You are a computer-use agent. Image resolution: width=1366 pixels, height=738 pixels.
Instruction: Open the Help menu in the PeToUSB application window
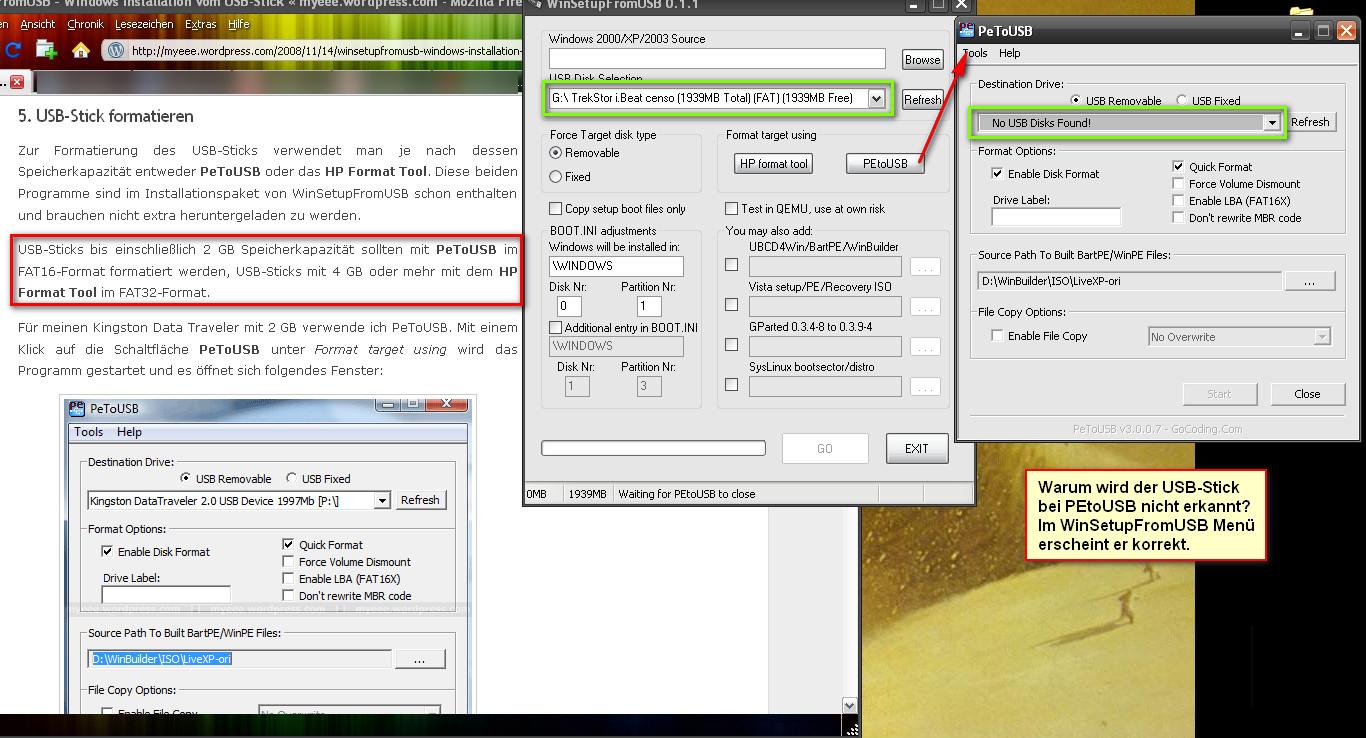point(1010,53)
